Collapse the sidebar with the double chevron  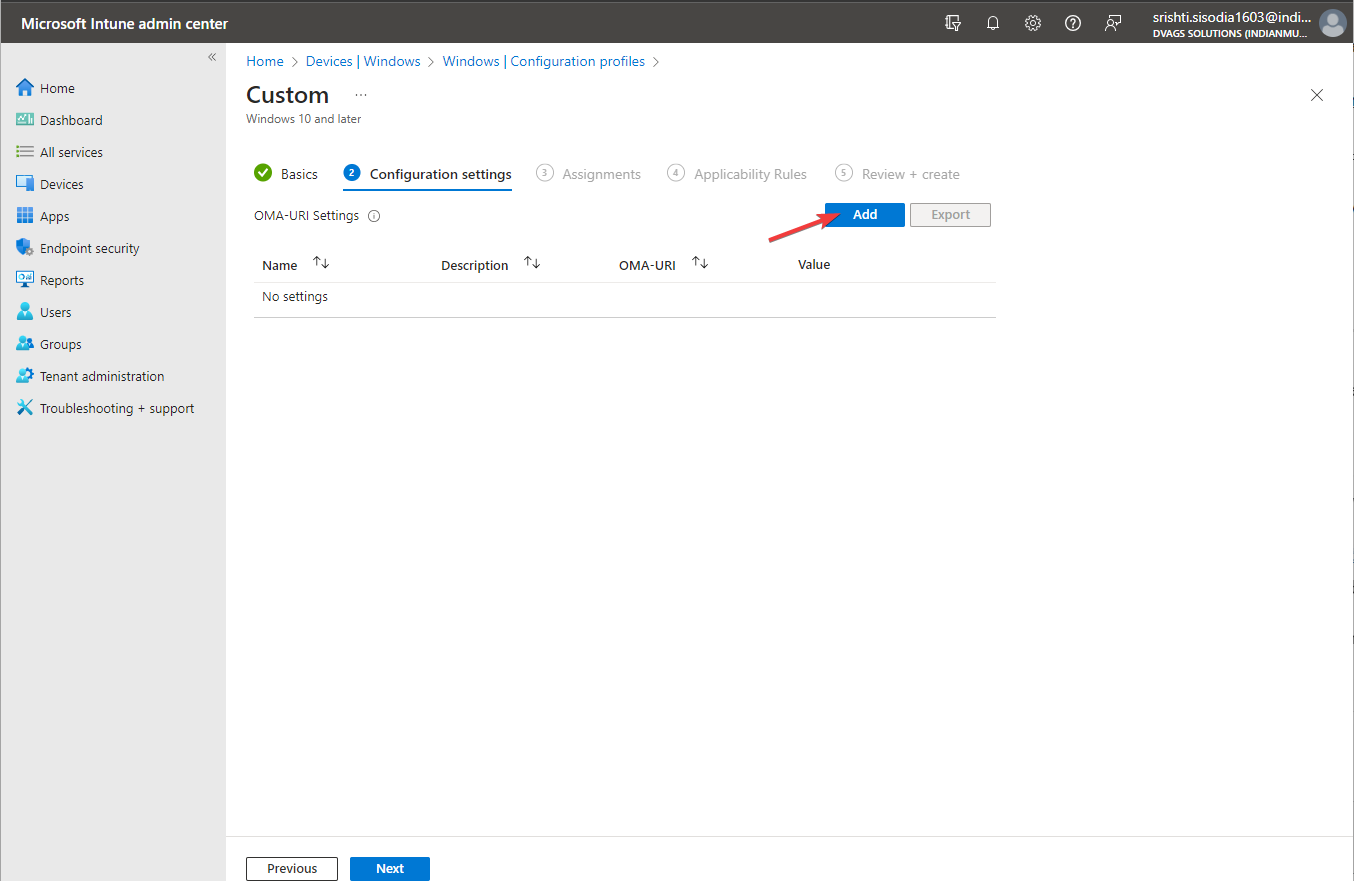point(211,57)
